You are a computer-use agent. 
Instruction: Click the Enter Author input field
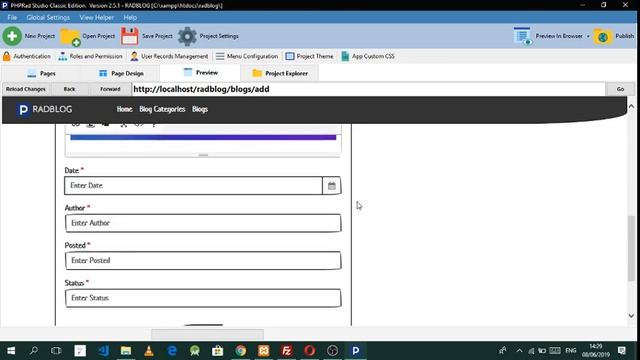click(203, 223)
